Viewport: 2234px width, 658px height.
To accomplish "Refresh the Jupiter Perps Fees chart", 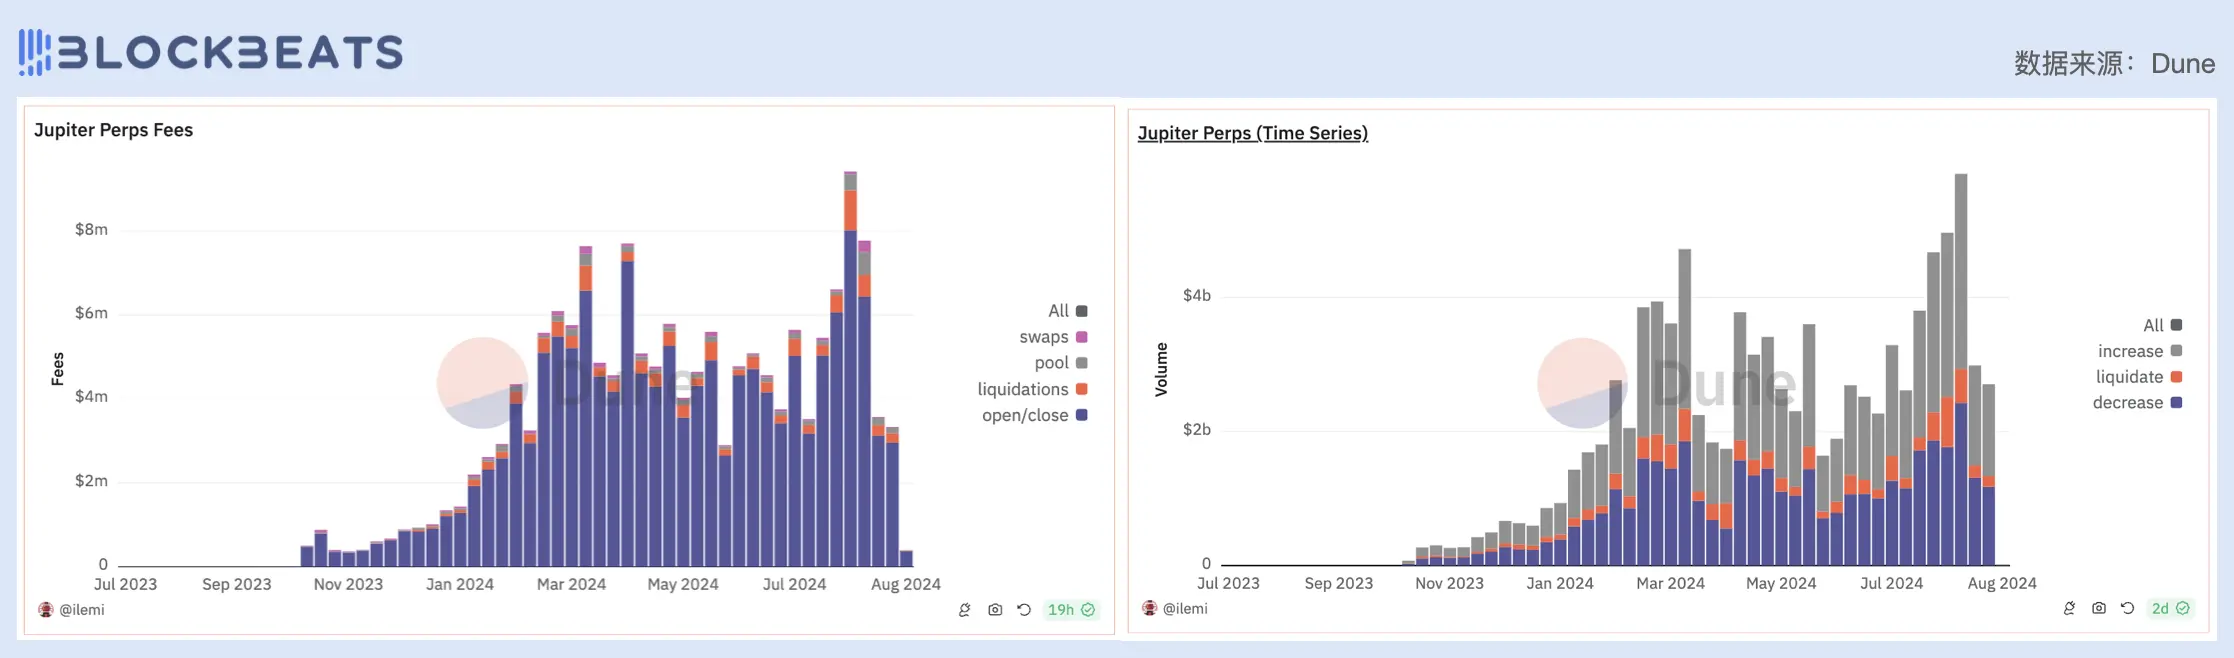I will tap(1024, 610).
